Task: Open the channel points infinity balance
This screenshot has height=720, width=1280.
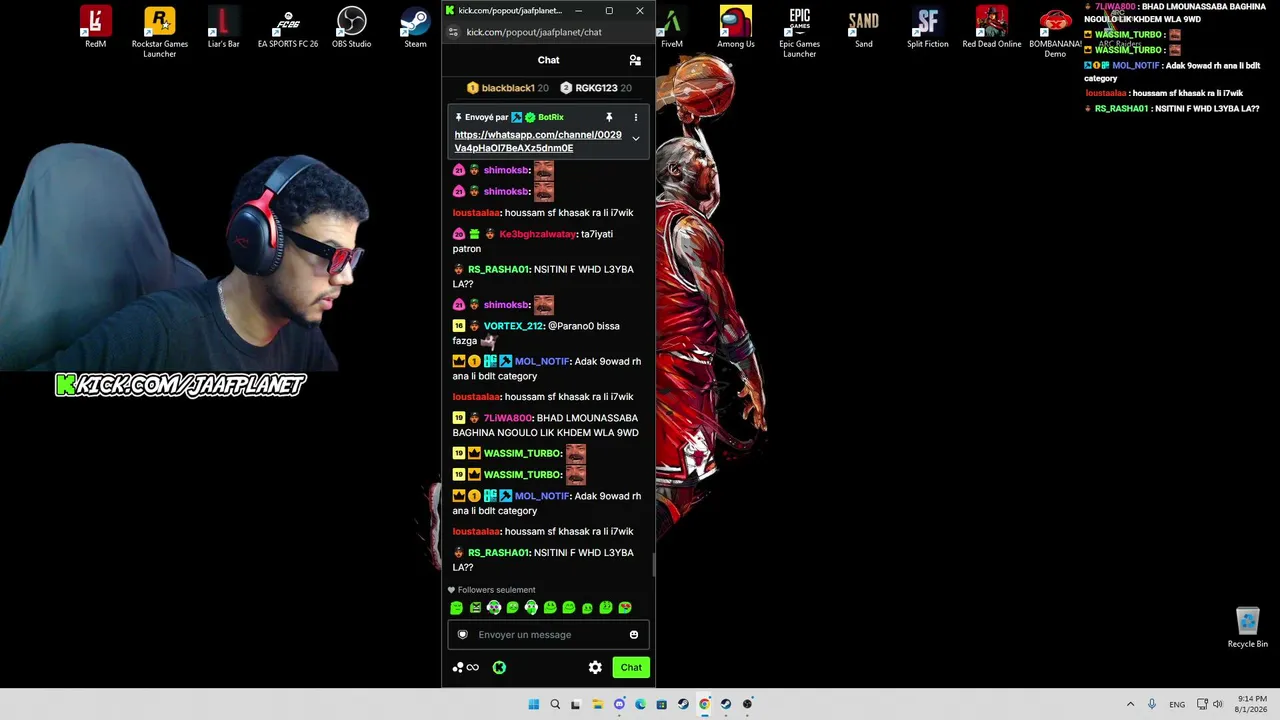Action: (466, 667)
